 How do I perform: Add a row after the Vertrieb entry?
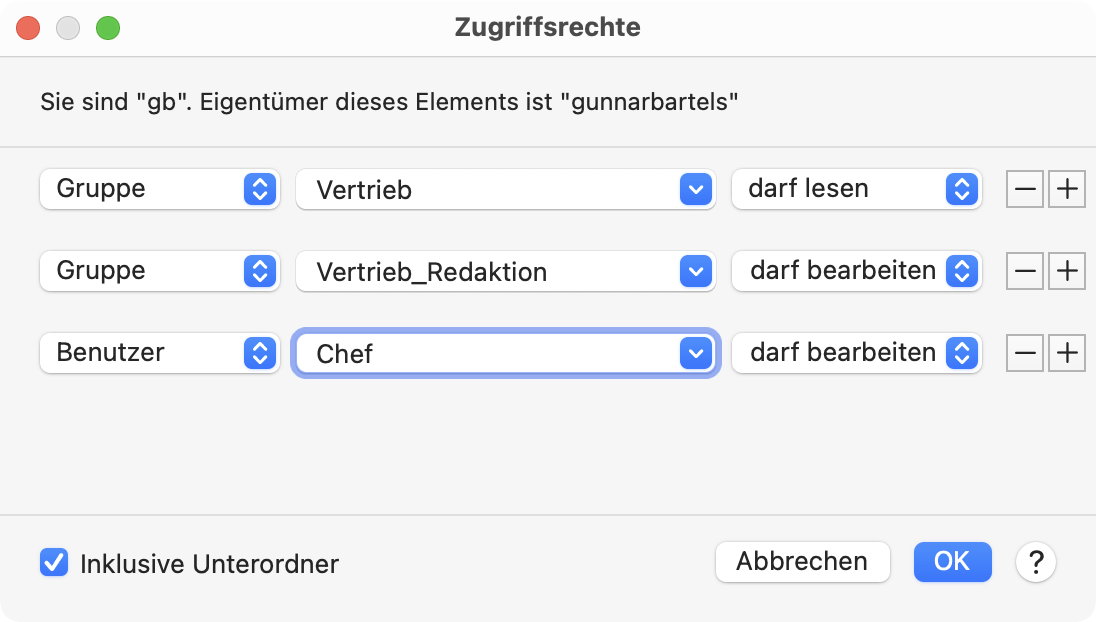click(1067, 189)
